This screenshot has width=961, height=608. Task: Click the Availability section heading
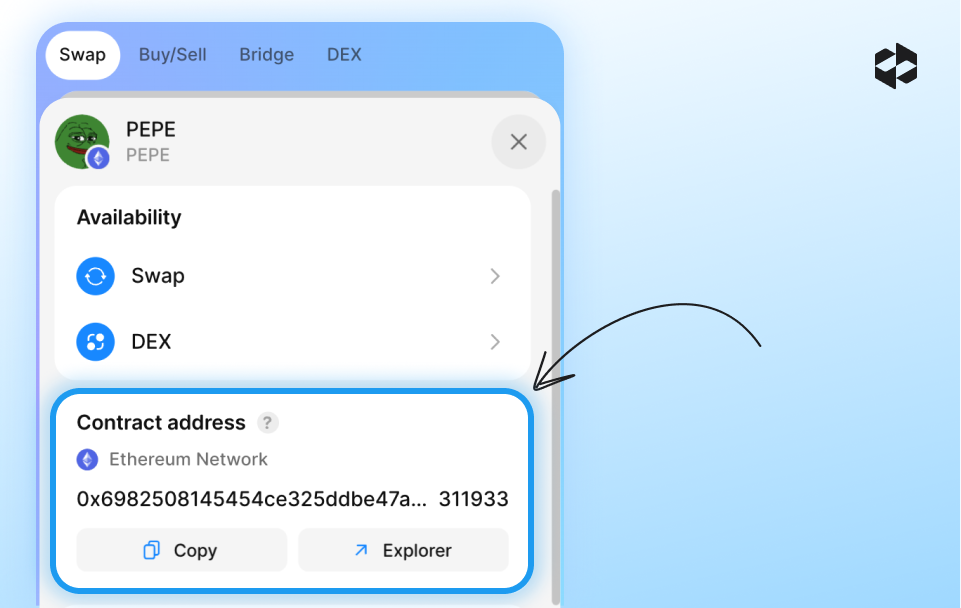tap(129, 218)
